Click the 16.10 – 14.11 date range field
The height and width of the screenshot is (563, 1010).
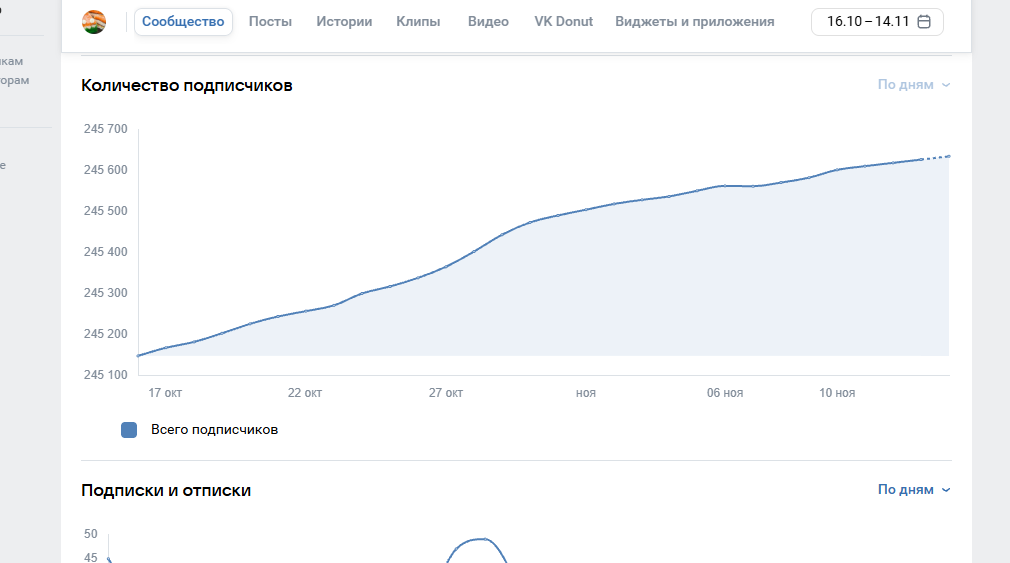(x=867, y=22)
